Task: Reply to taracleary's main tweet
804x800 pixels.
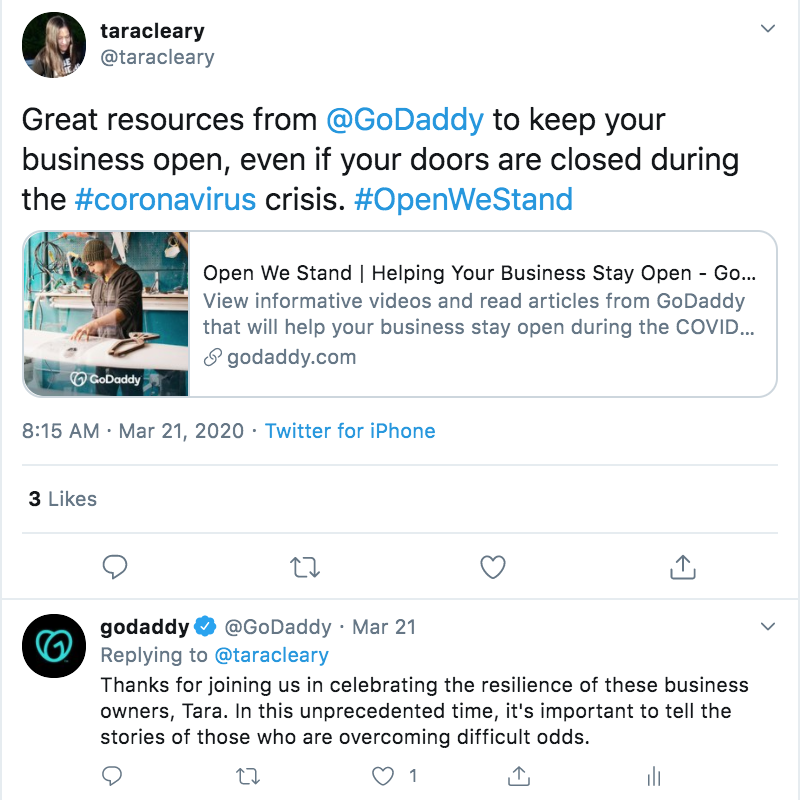Action: click(116, 567)
